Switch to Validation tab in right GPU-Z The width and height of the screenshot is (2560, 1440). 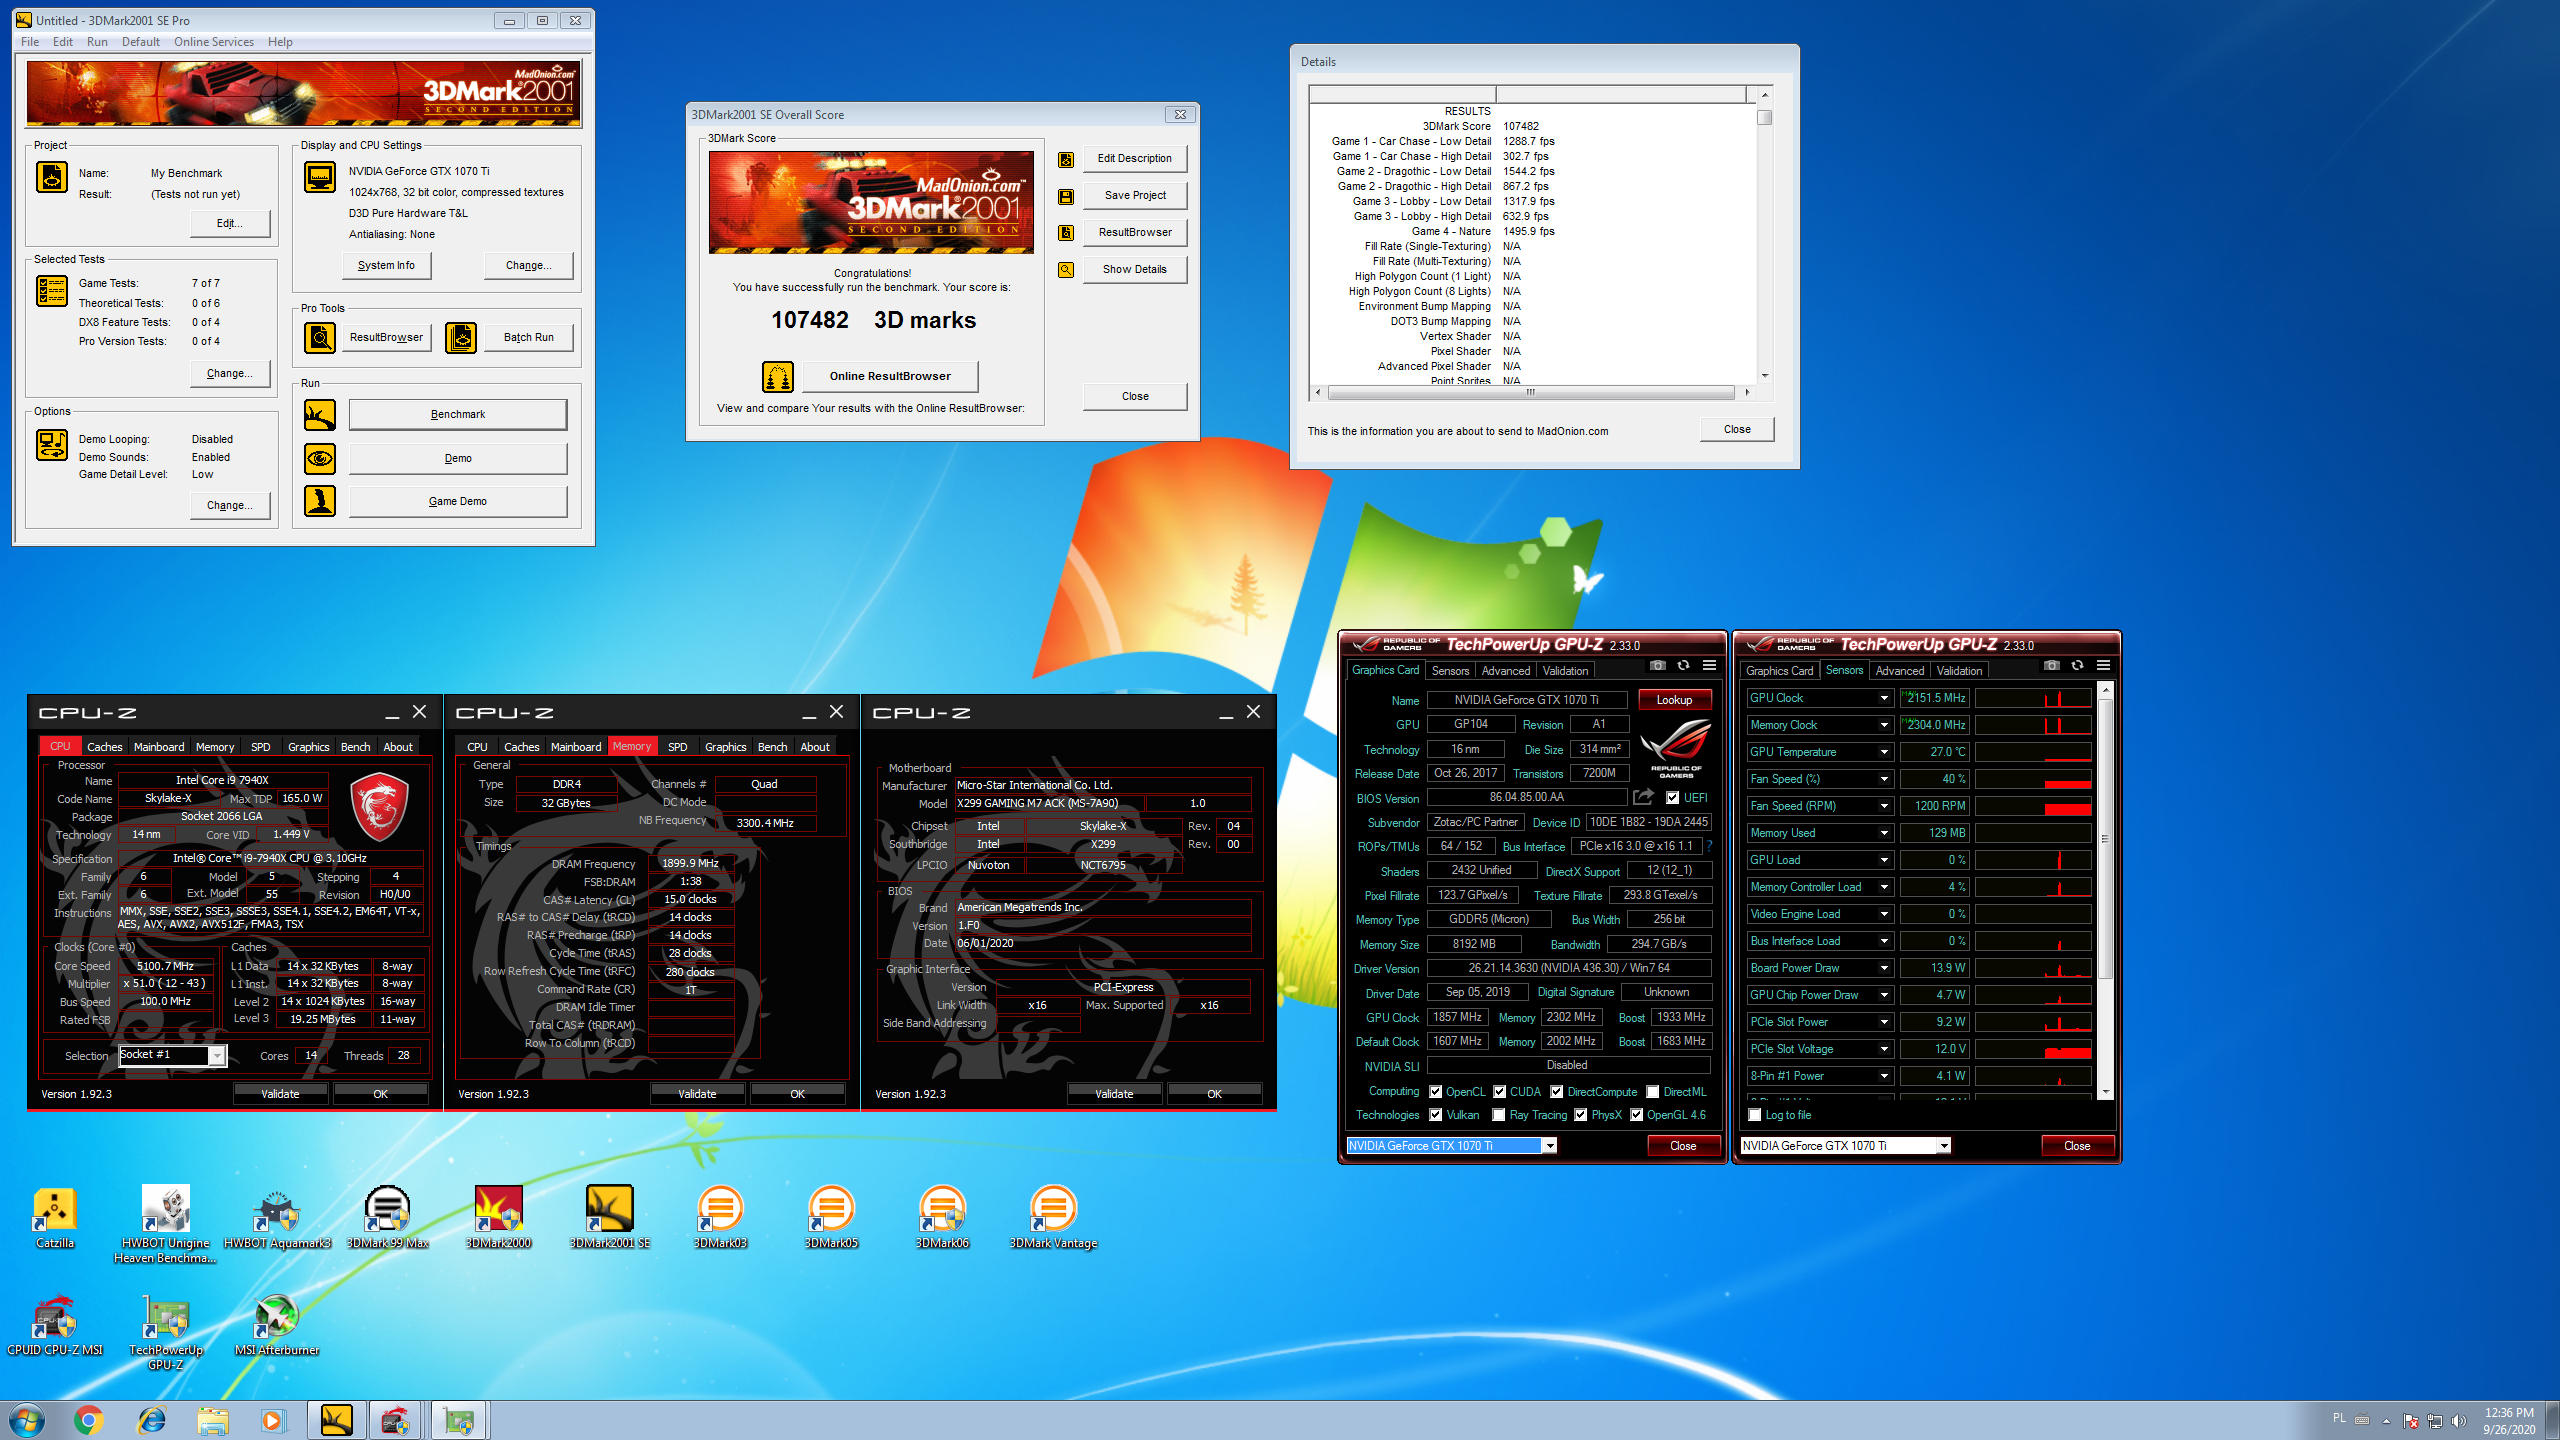tap(1958, 671)
